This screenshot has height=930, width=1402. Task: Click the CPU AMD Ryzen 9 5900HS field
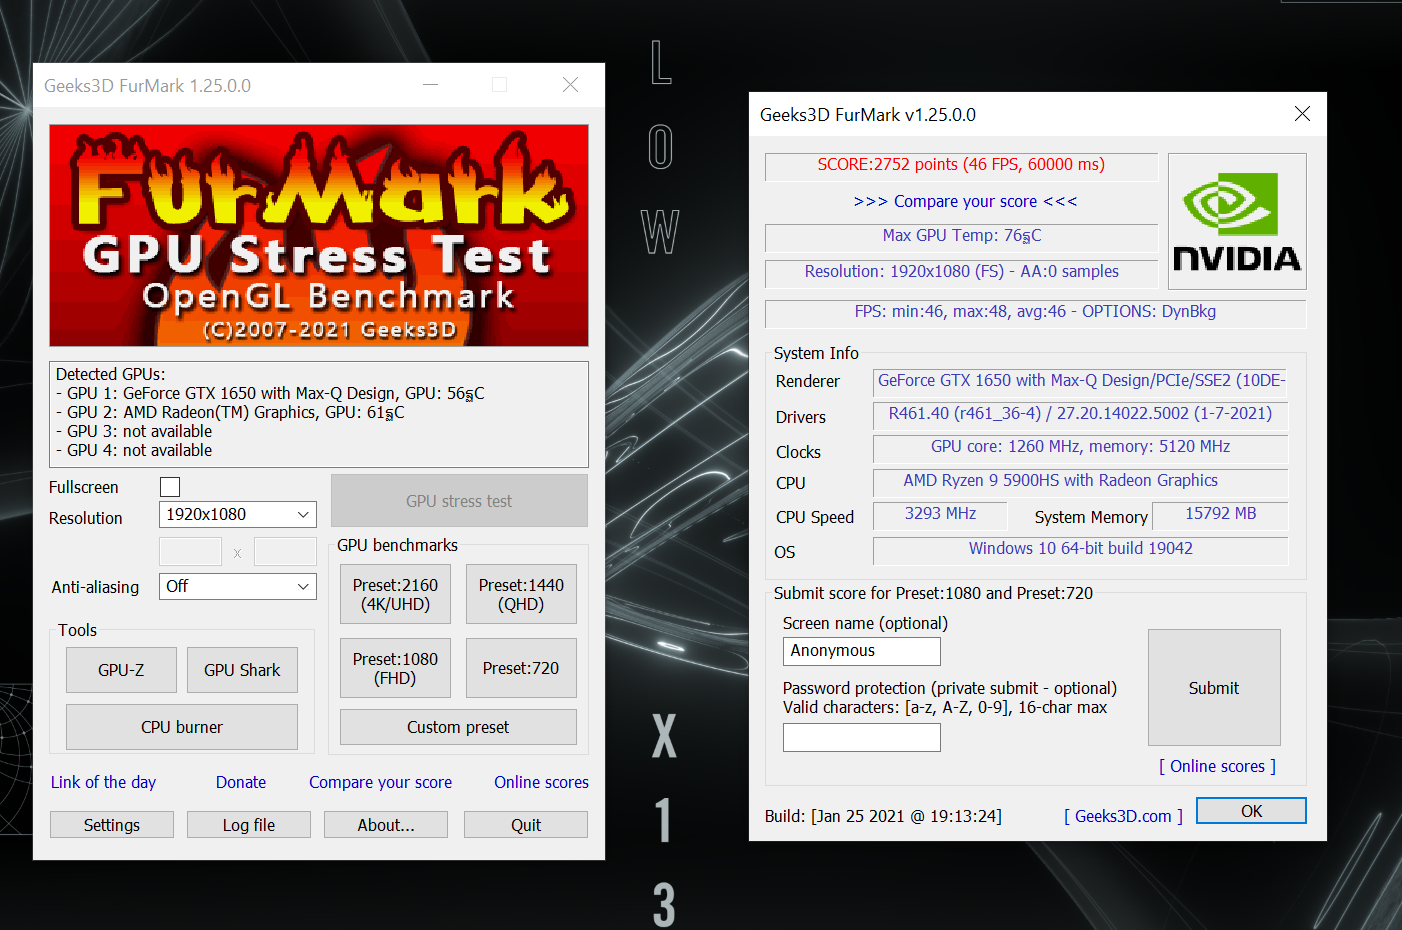tap(1080, 482)
